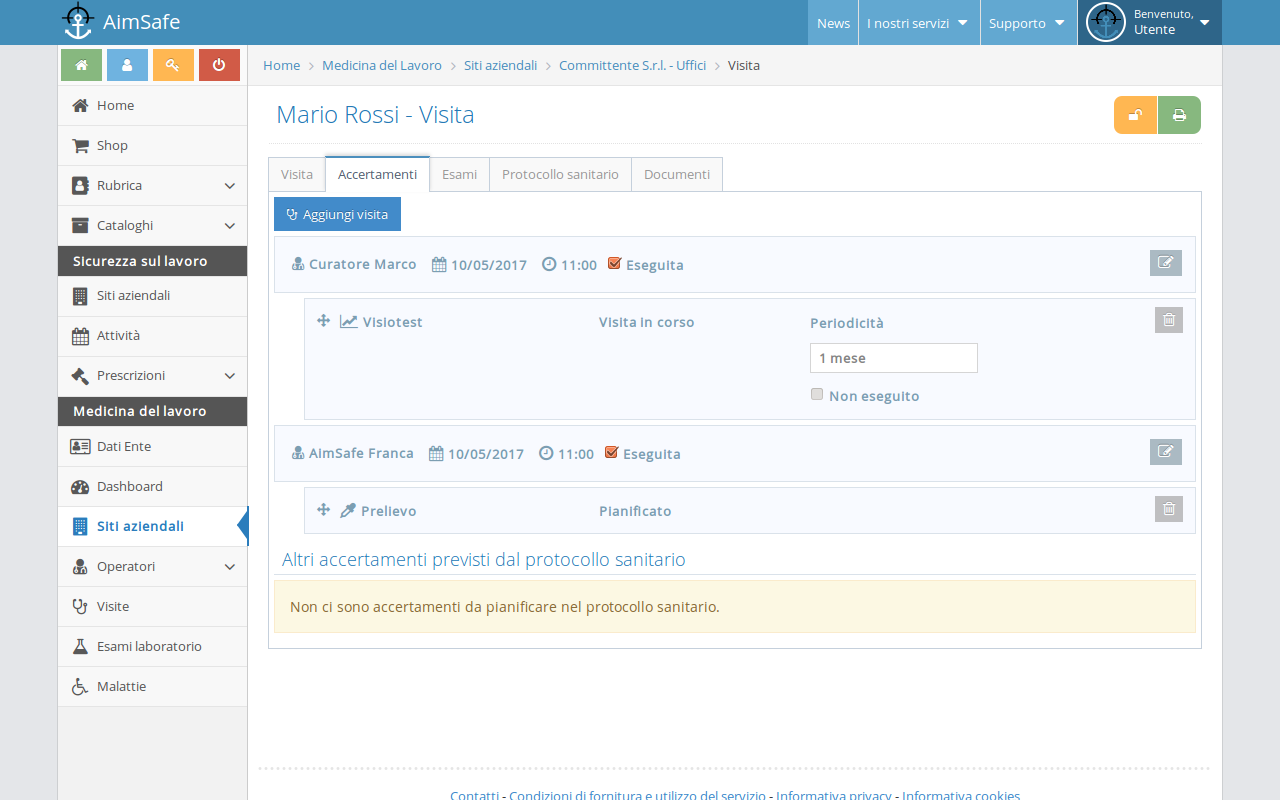Expand the Prescrizioni sidebar menu

point(152,376)
